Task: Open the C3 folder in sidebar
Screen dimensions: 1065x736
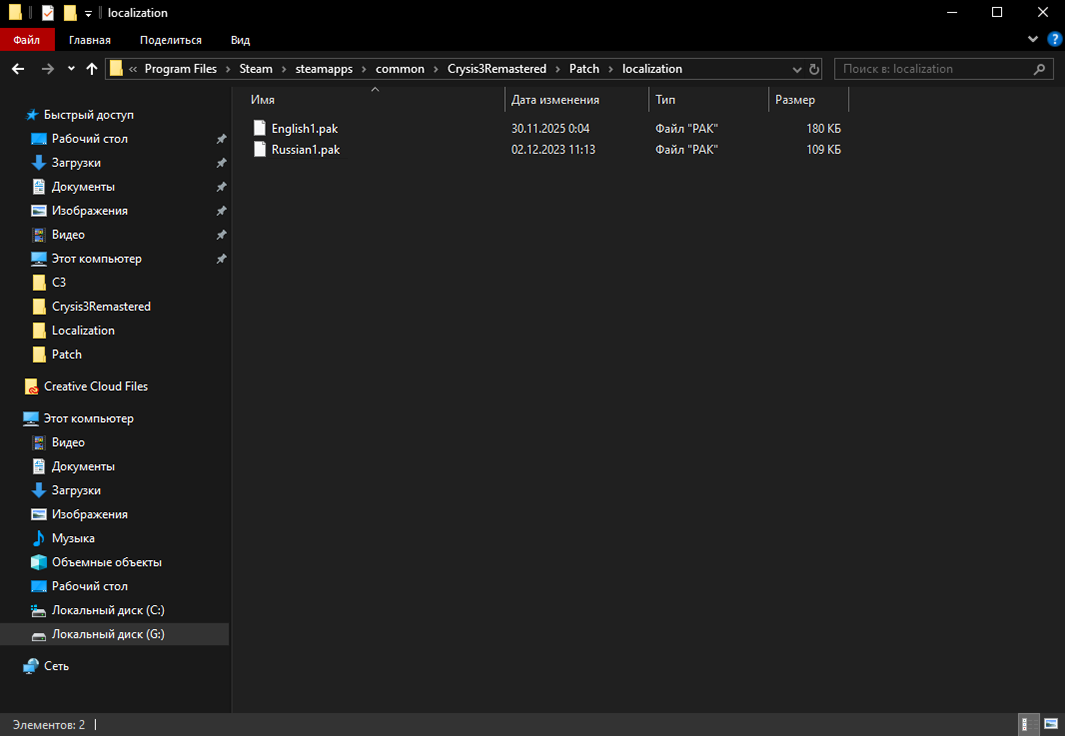Action: pyautogui.click(x=59, y=282)
